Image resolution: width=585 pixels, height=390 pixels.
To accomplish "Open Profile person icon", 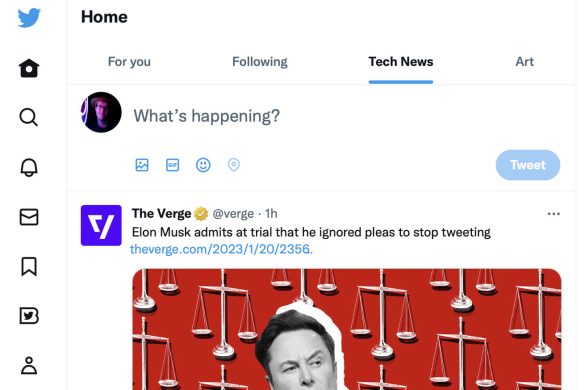I will pos(29,365).
